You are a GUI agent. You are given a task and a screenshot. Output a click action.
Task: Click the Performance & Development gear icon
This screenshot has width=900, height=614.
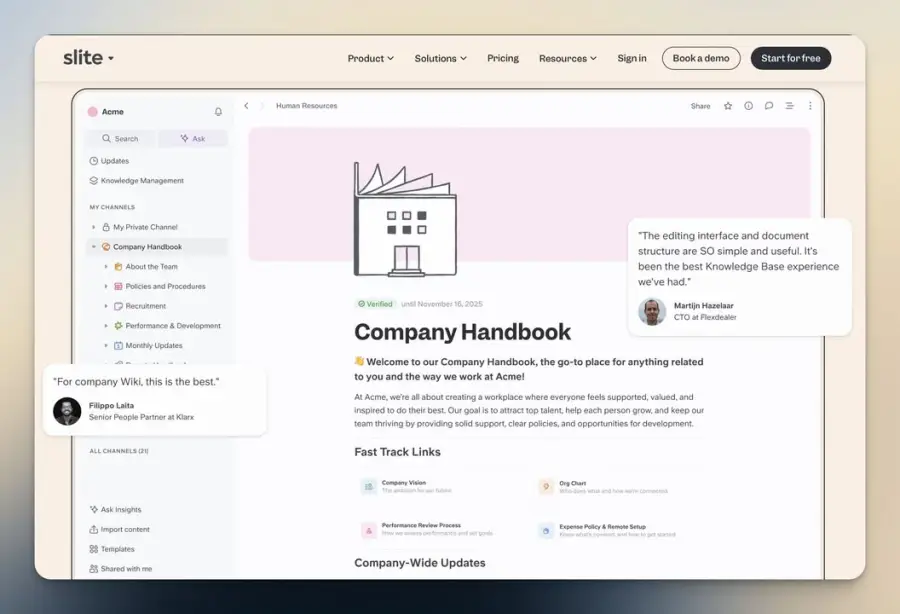tap(118, 325)
